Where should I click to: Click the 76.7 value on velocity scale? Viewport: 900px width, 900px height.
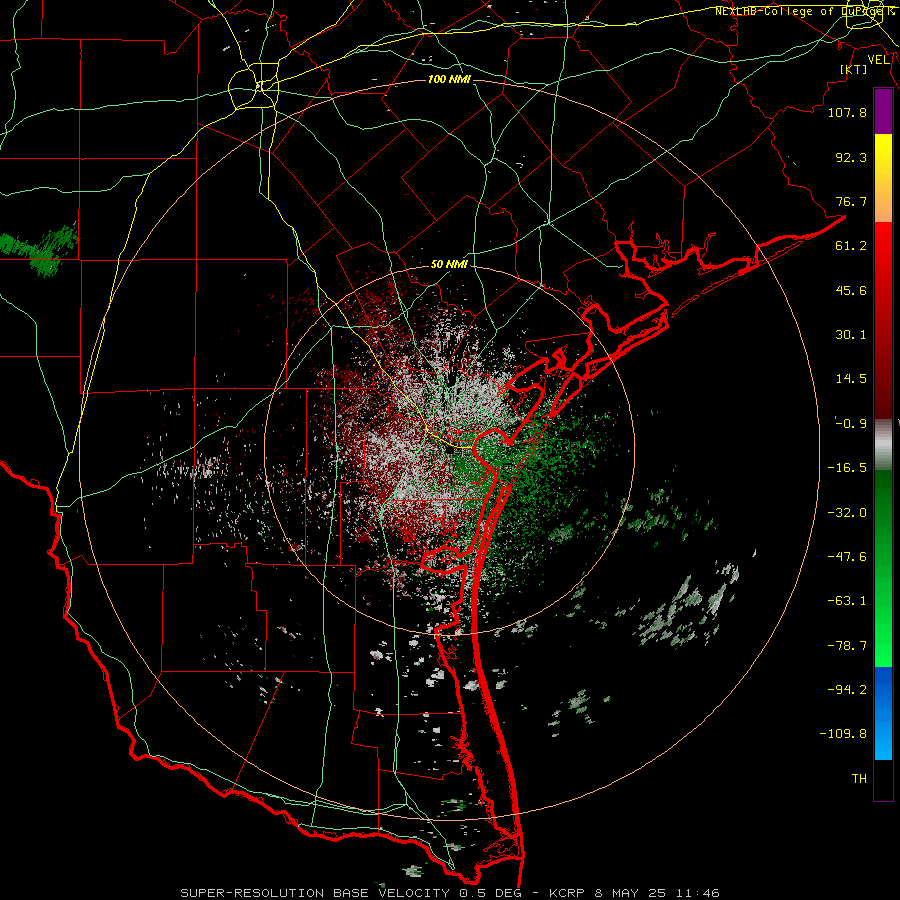coord(851,201)
